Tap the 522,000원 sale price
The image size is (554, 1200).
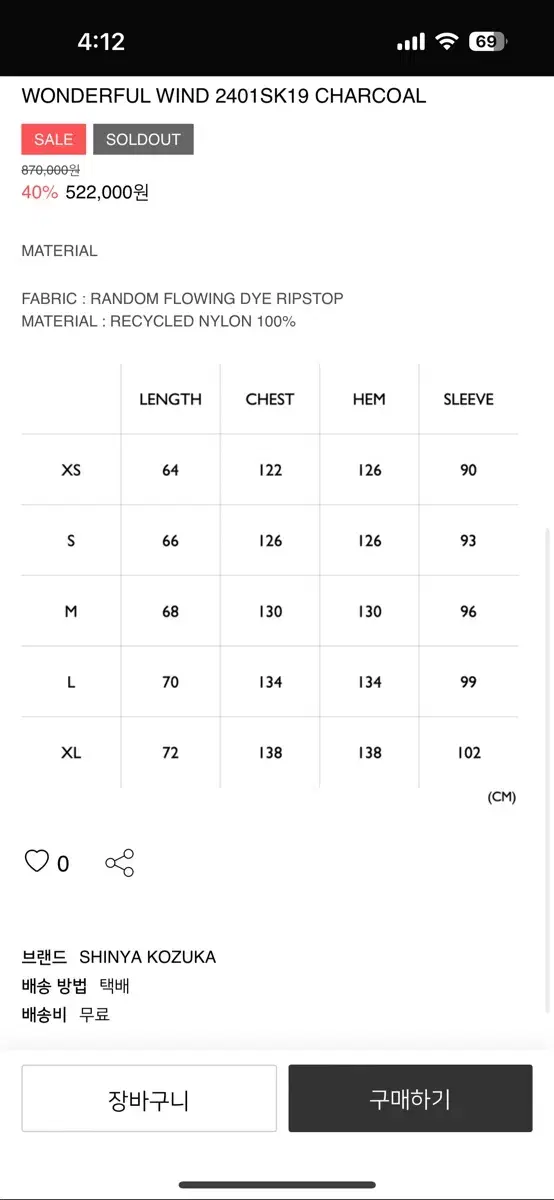[107, 192]
